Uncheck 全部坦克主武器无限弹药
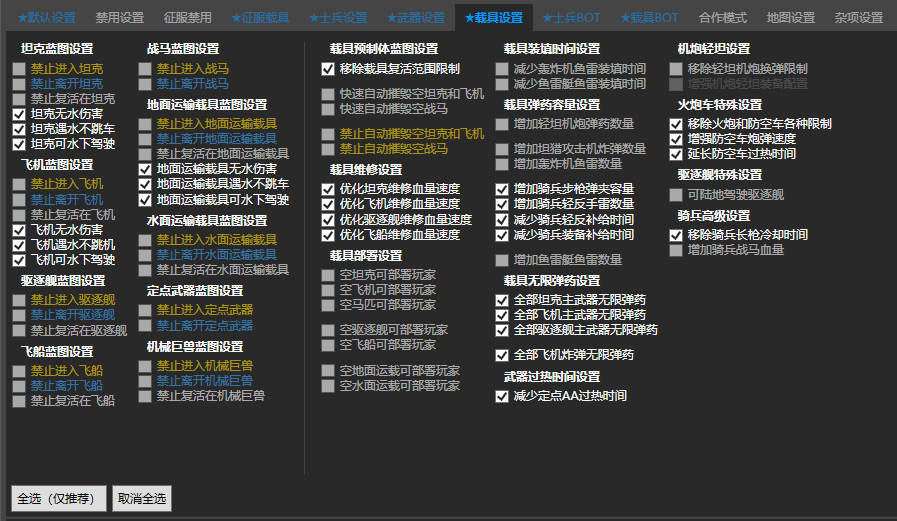The width and height of the screenshot is (897, 521). click(x=502, y=300)
